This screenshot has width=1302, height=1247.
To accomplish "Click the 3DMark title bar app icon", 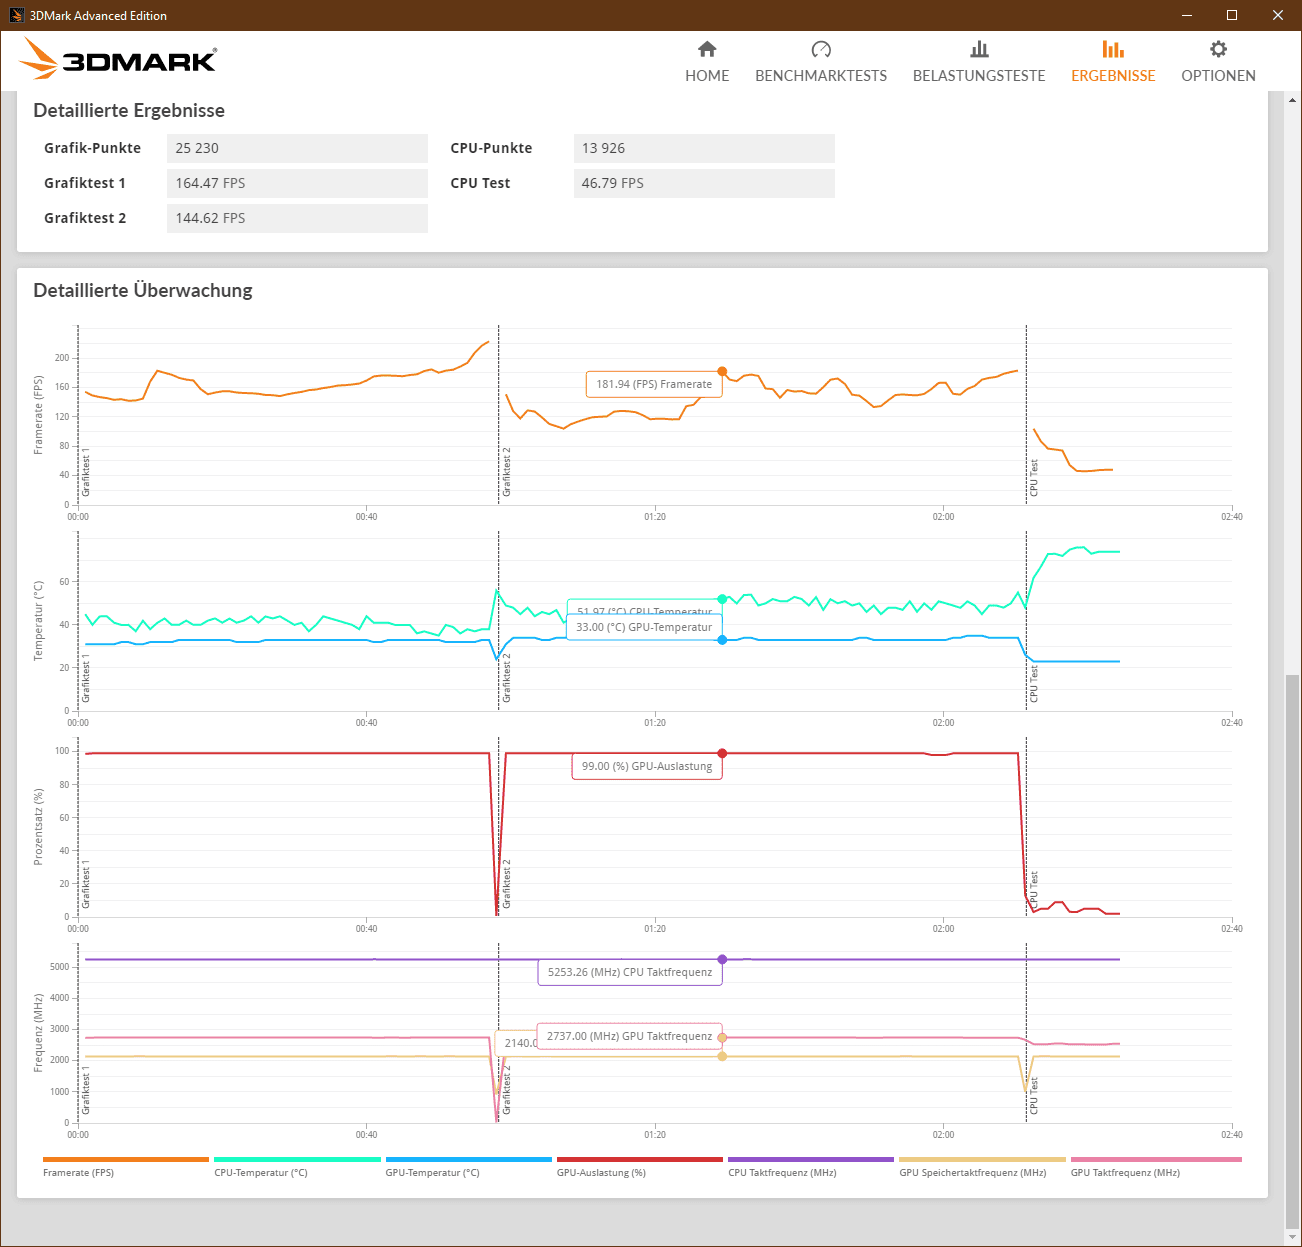I will (16, 15).
